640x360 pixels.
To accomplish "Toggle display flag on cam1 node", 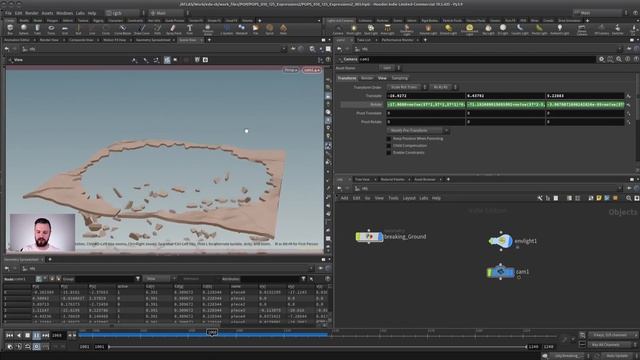I will tap(512, 272).
